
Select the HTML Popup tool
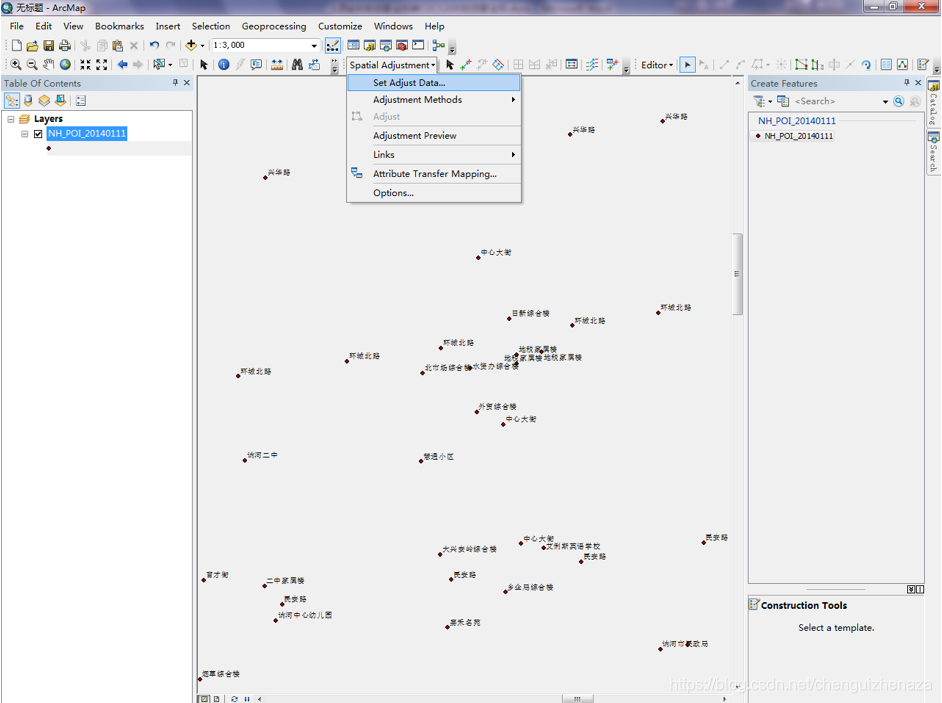tap(256, 64)
